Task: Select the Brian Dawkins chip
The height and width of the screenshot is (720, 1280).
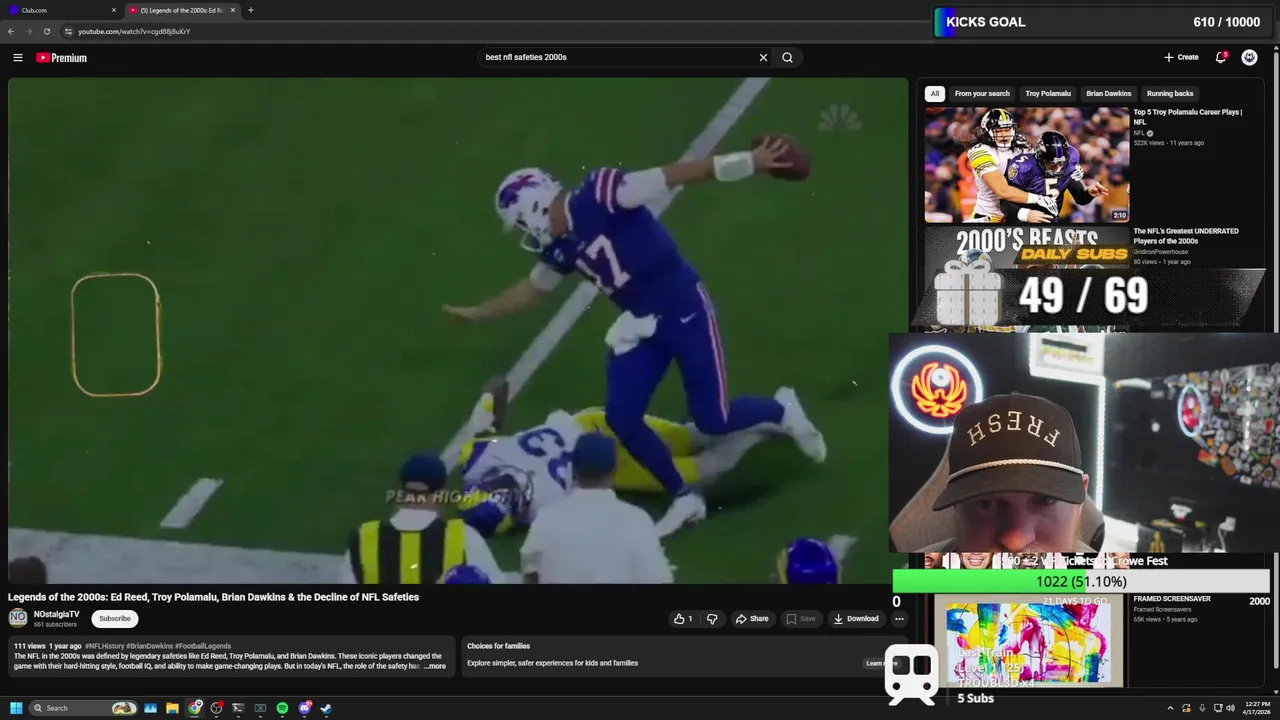Action: pyautogui.click(x=1109, y=93)
